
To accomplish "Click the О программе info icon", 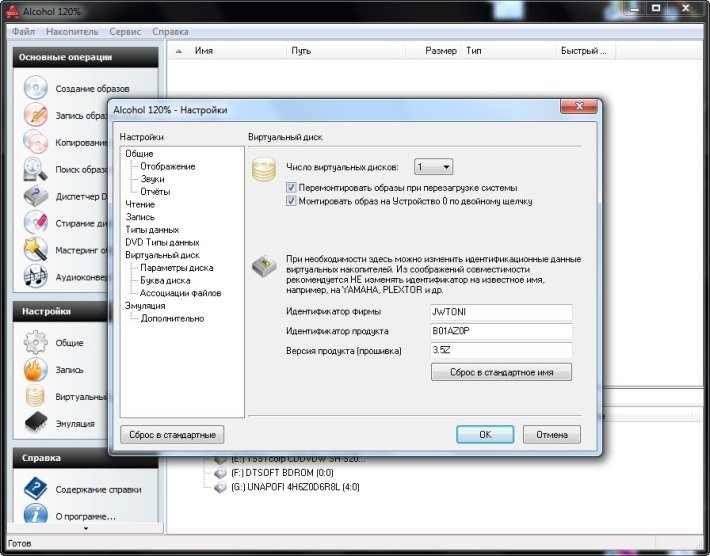I will click(x=36, y=516).
